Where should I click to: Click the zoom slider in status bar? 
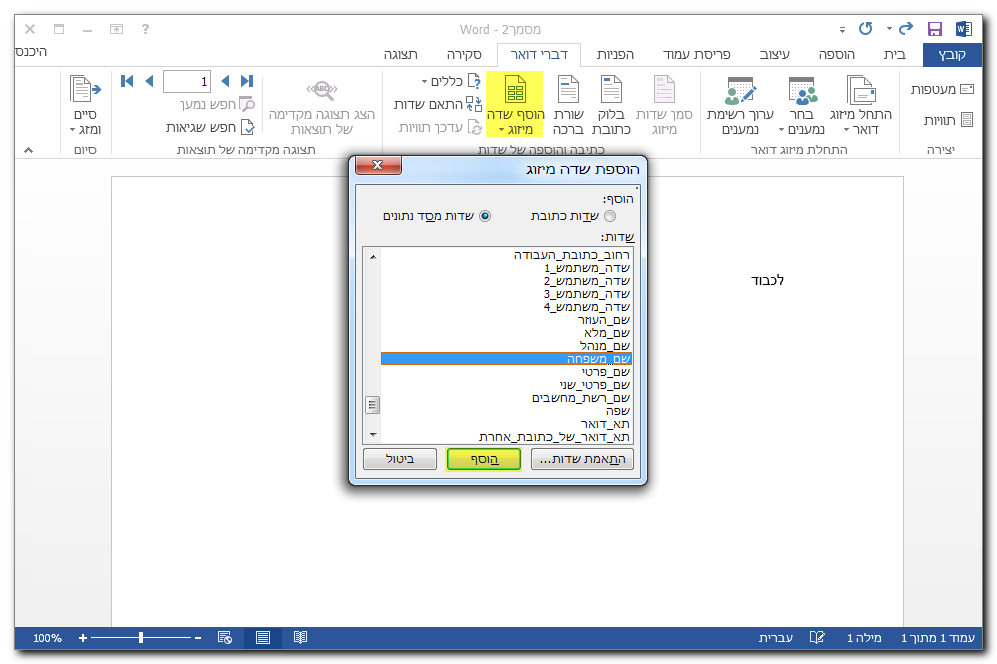(x=141, y=637)
